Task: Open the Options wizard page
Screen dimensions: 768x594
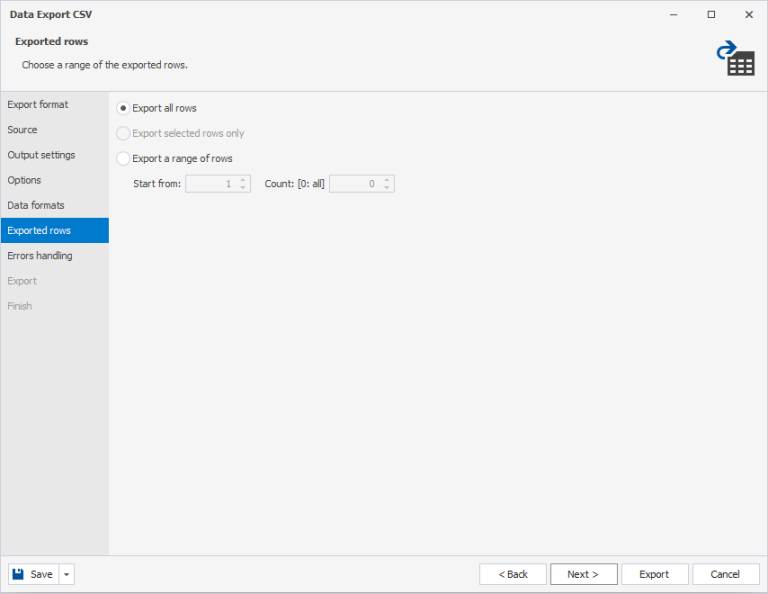Action: pos(25,180)
